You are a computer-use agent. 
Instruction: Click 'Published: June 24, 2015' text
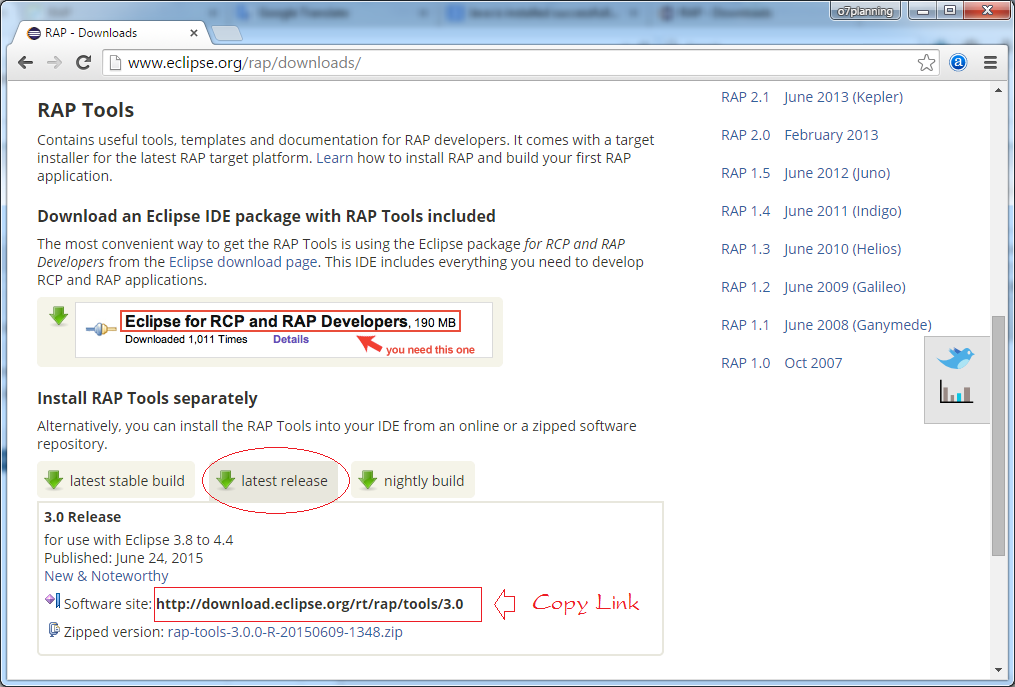[124, 558]
